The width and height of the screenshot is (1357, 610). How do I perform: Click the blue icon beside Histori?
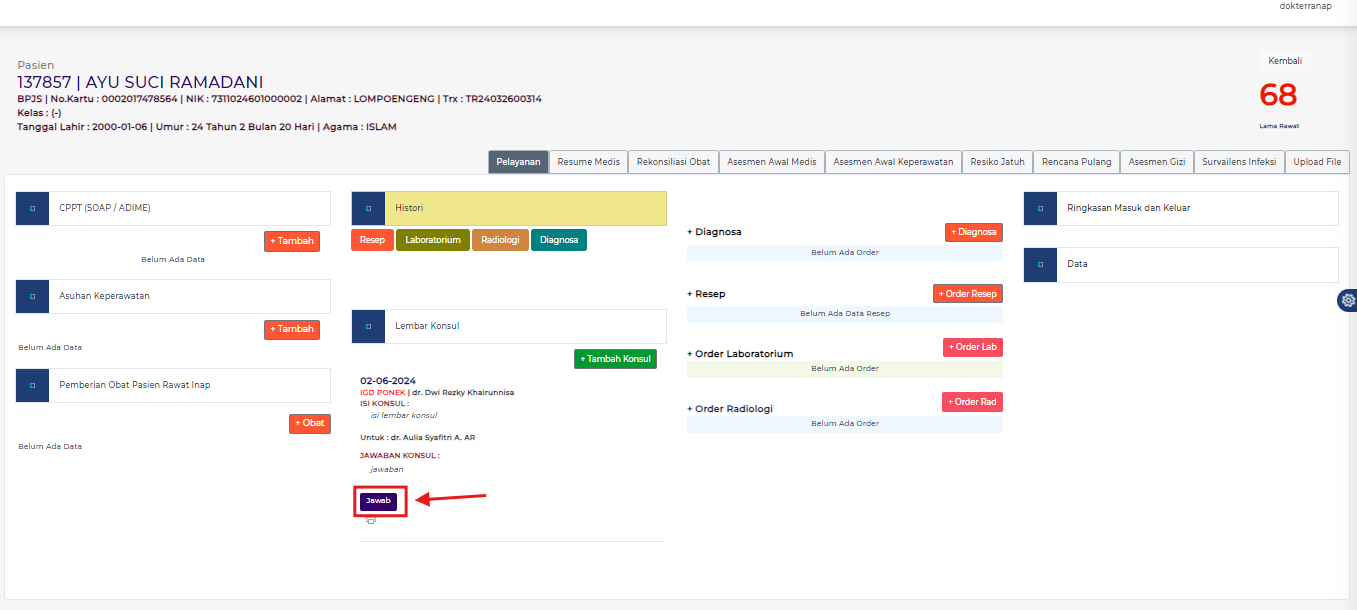[368, 208]
